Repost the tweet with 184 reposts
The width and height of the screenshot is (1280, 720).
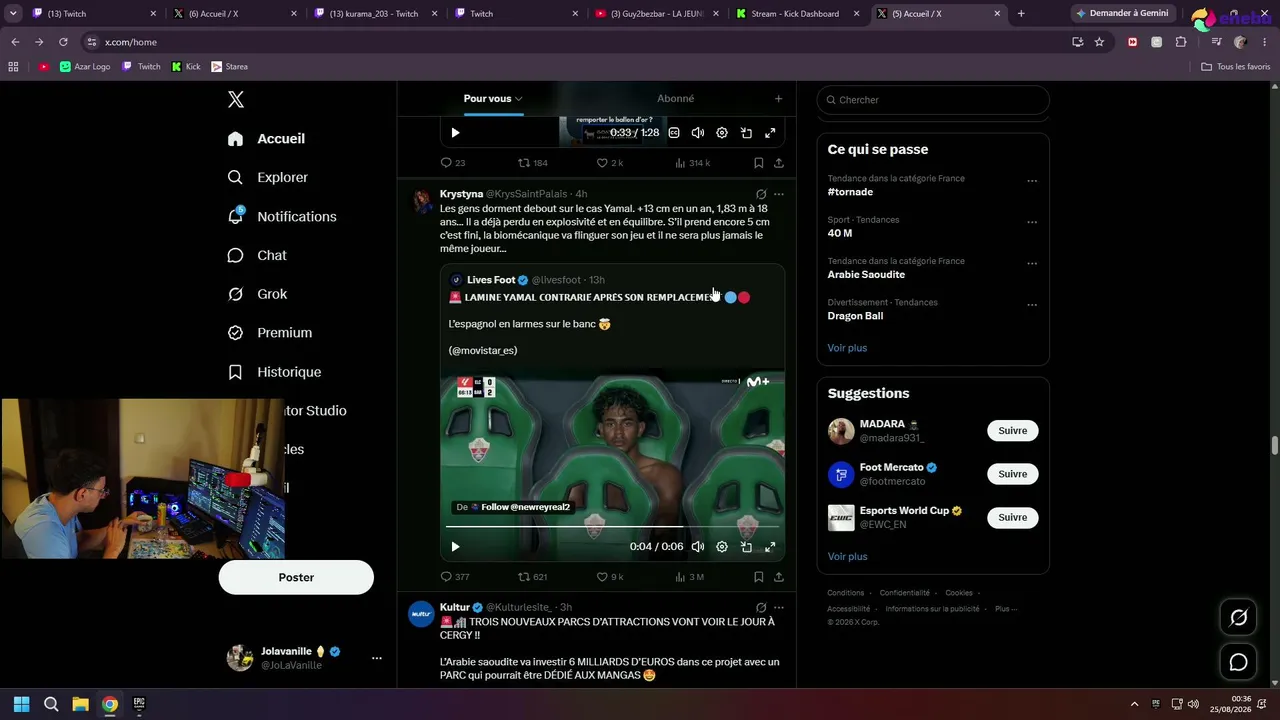pos(532,163)
